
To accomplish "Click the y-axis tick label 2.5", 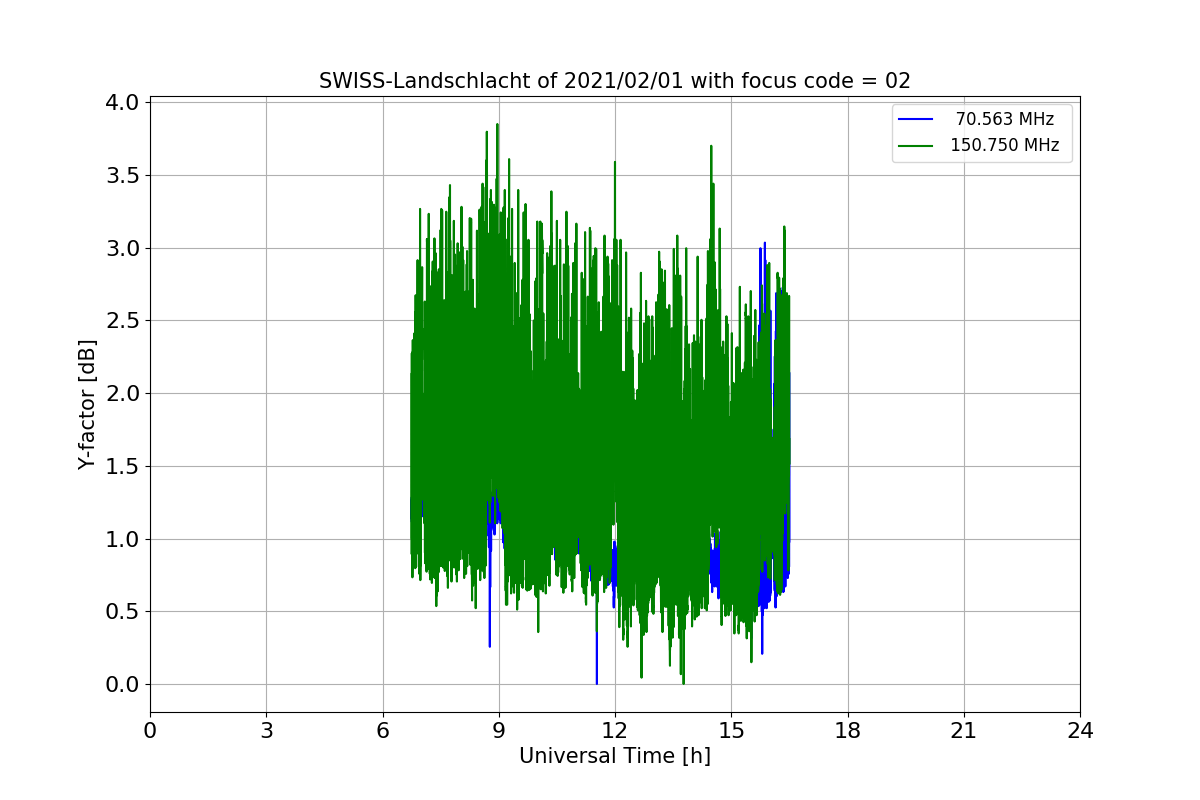I will pos(123,321).
